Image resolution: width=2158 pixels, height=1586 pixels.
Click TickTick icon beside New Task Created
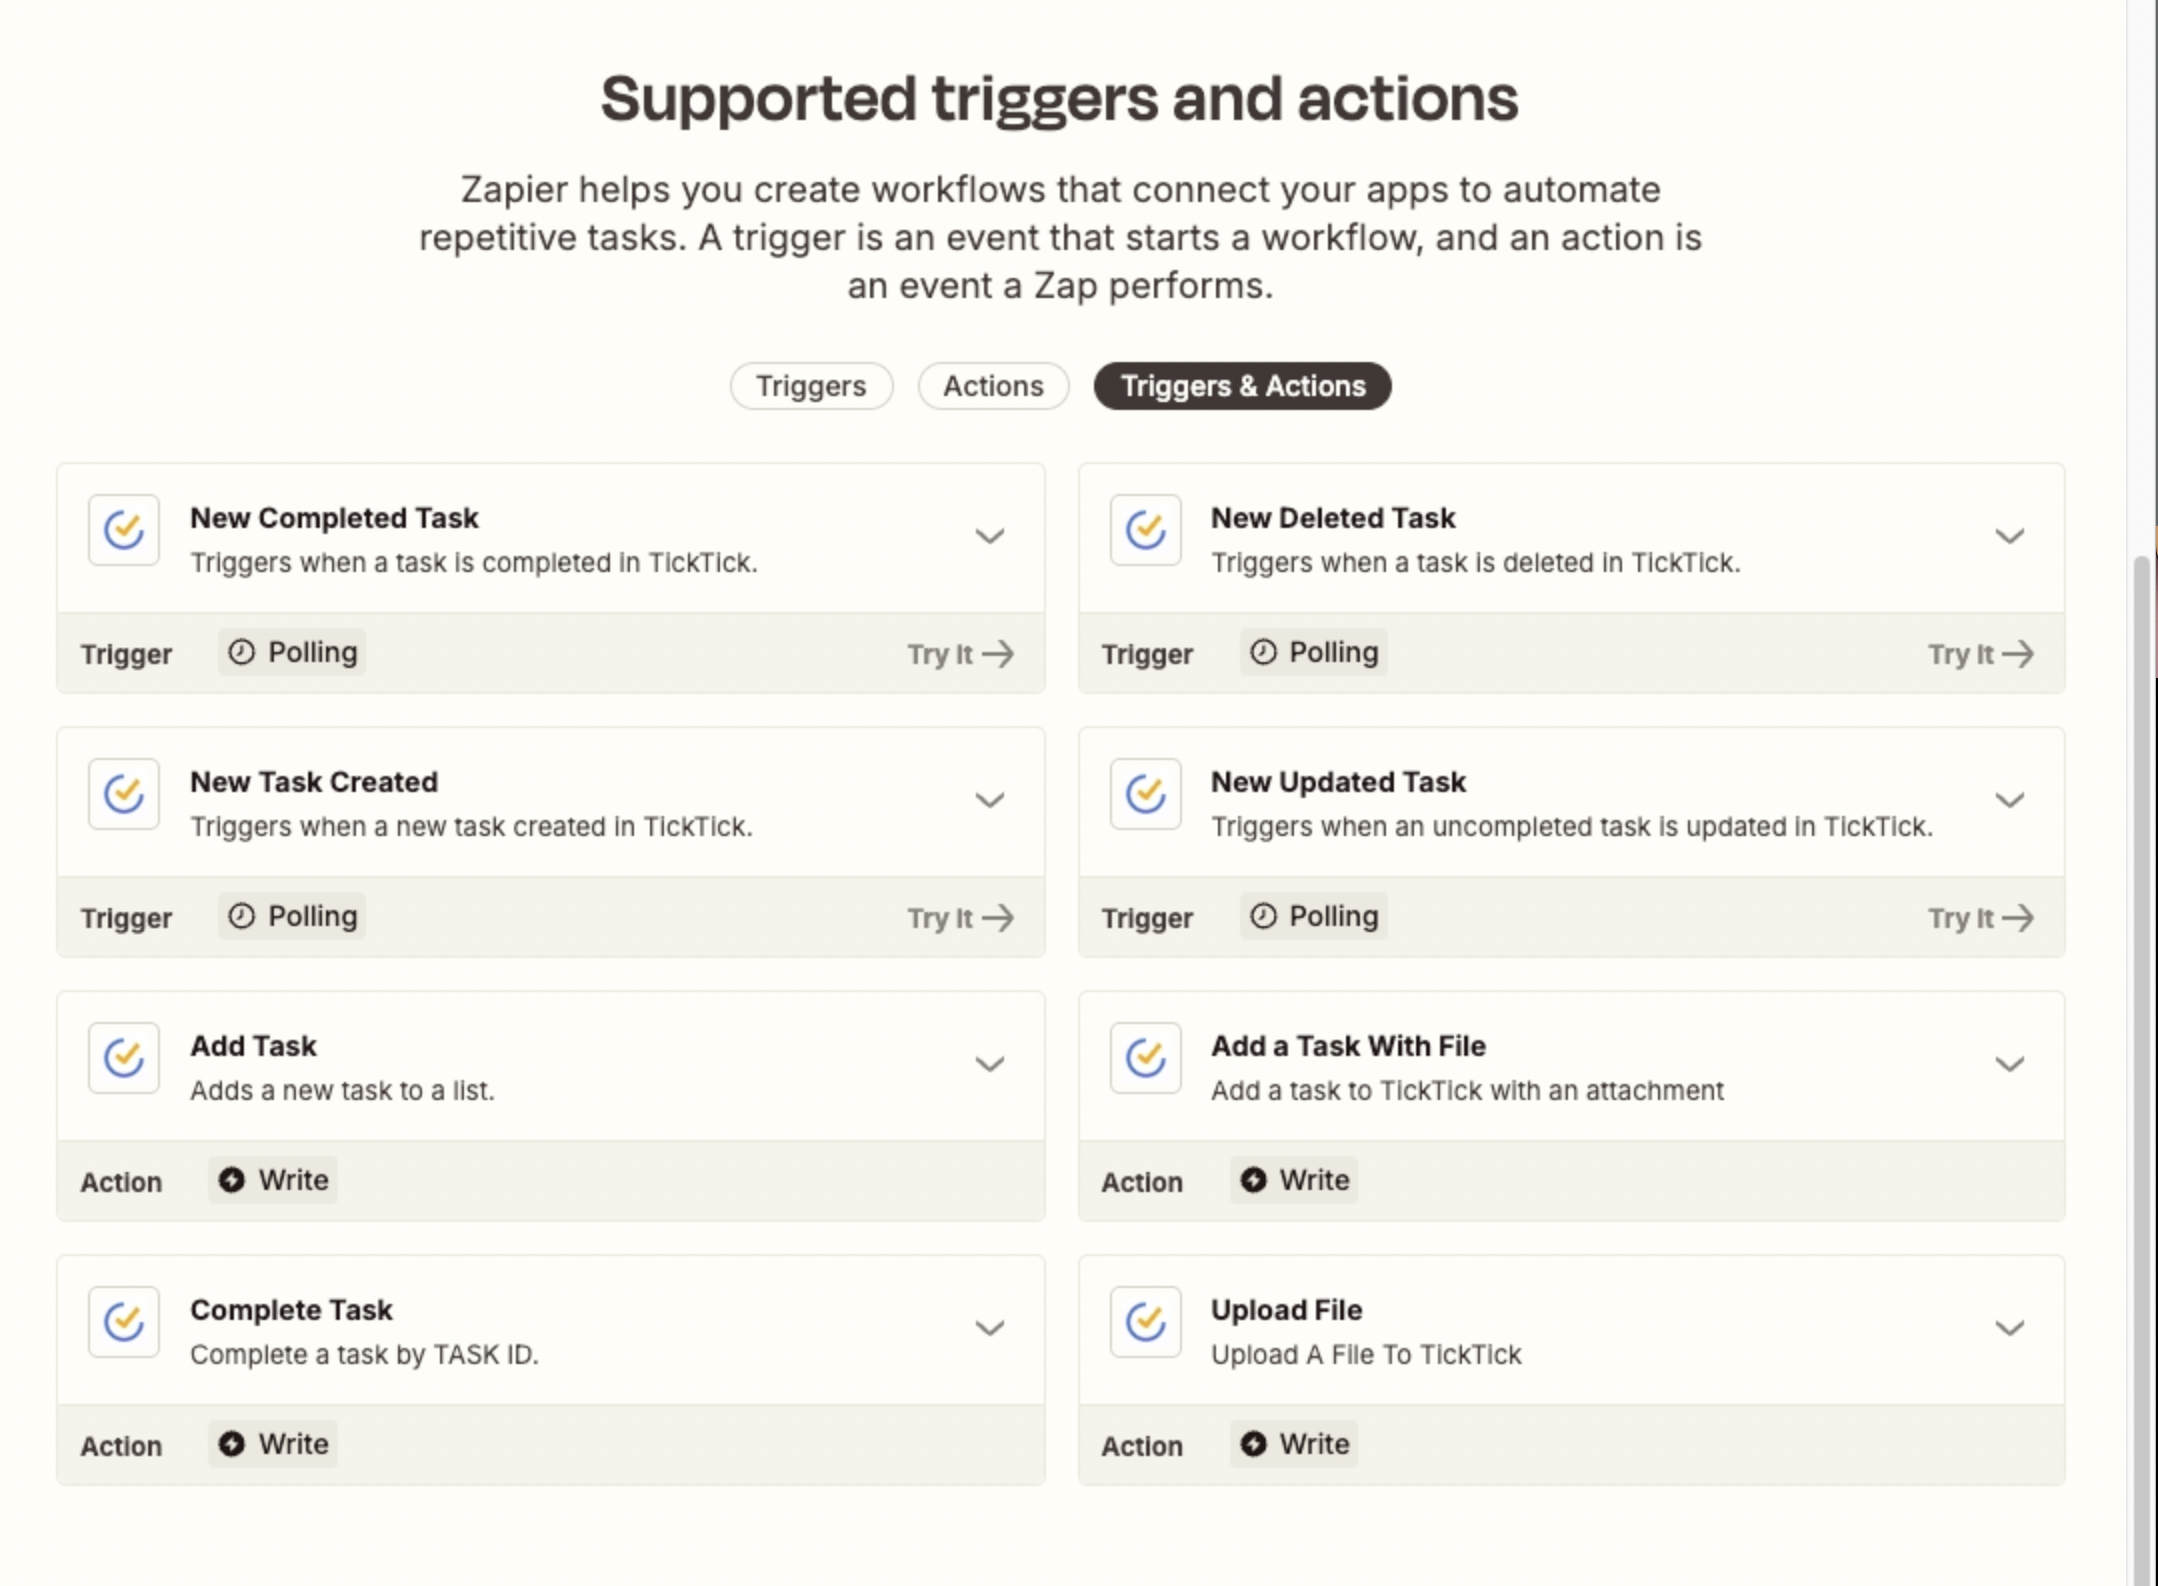pos(124,794)
